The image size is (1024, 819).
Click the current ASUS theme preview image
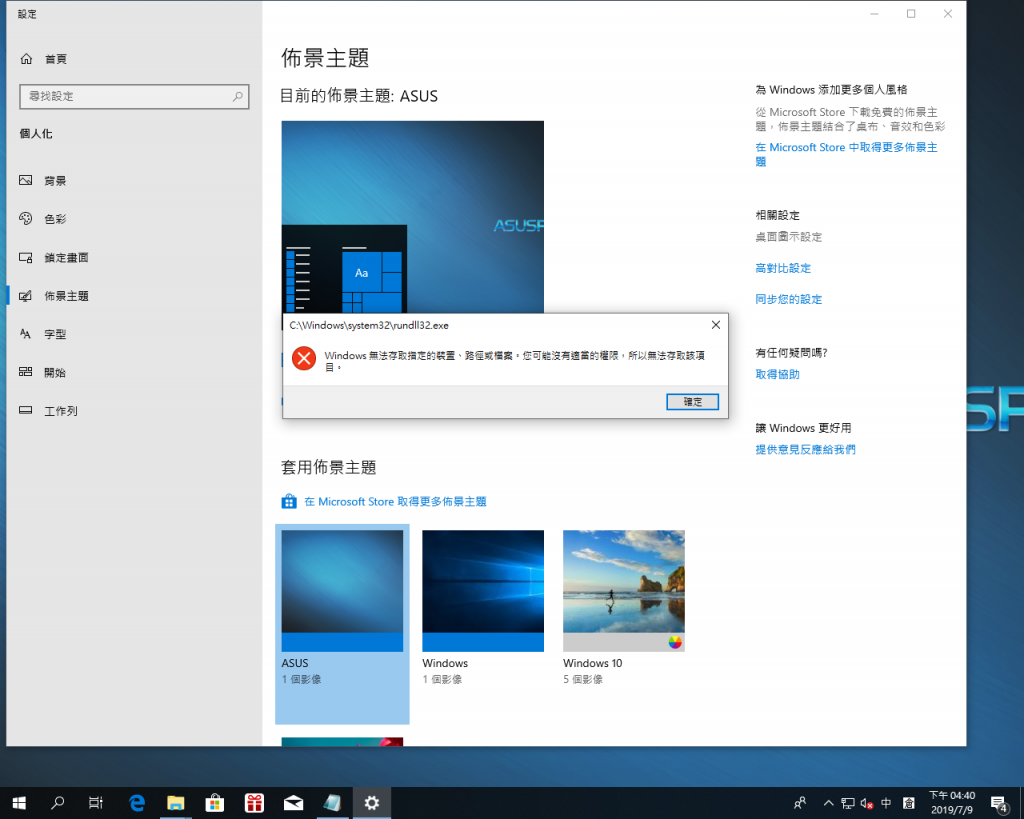[x=413, y=217]
